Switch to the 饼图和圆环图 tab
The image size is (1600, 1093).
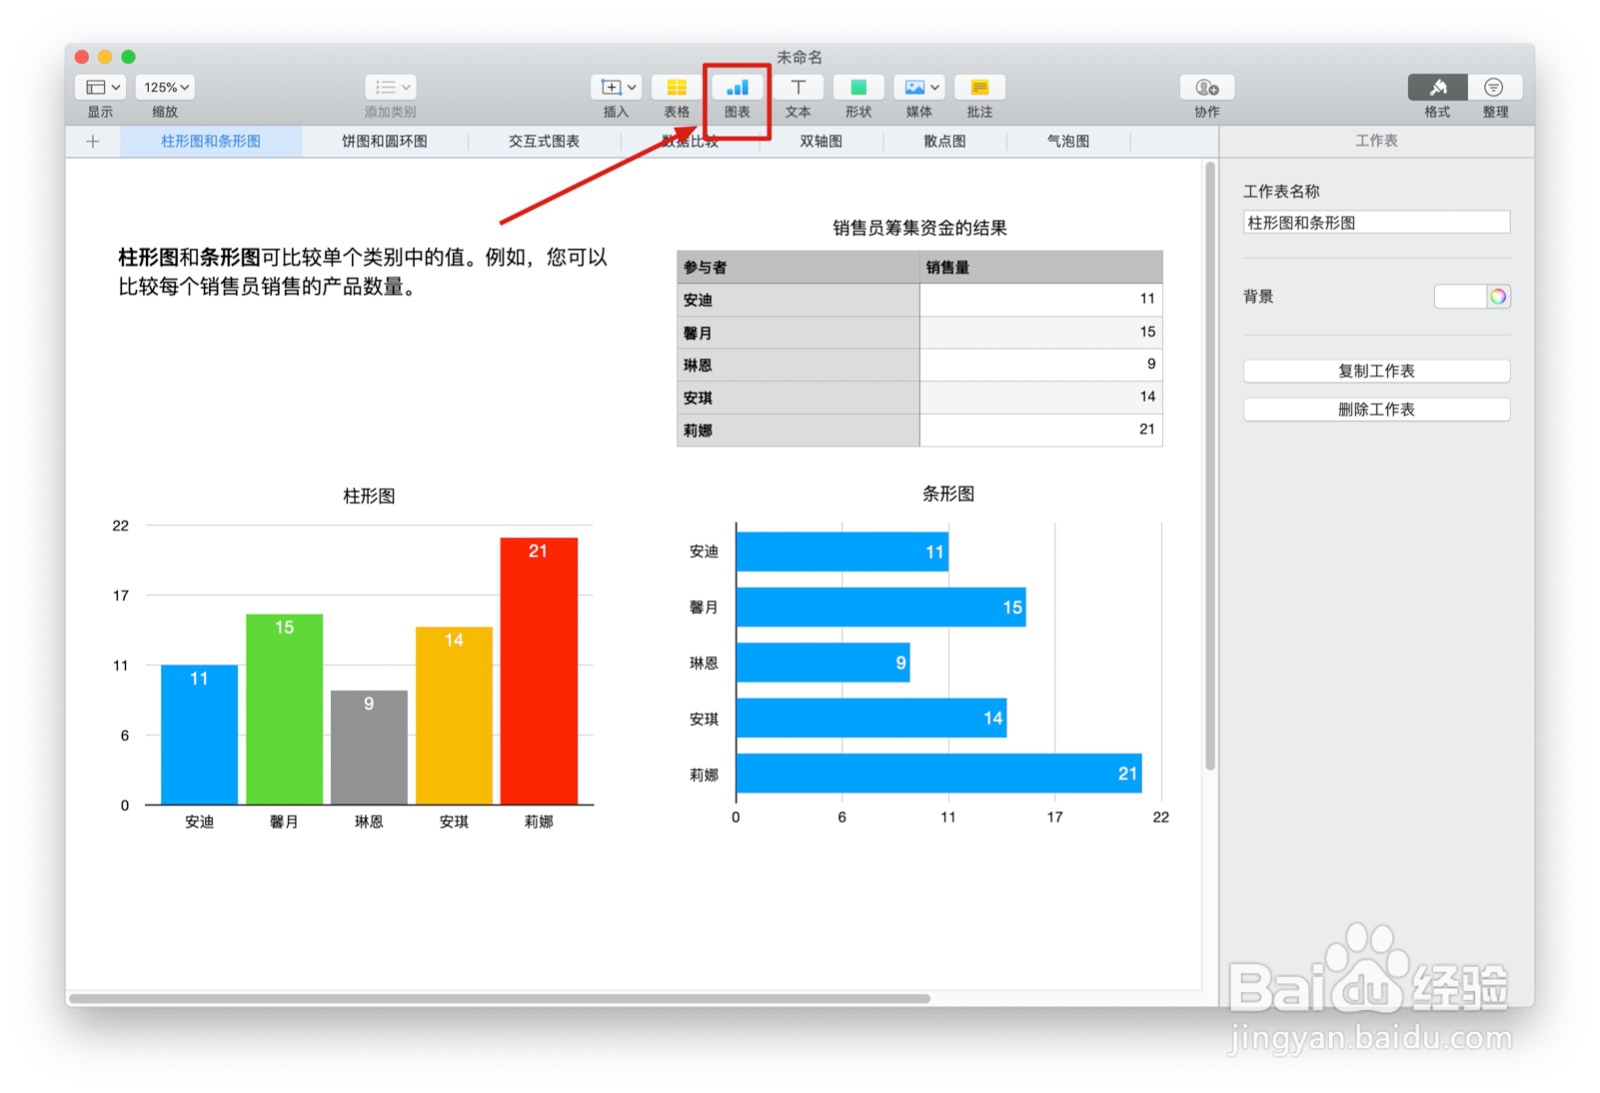point(385,141)
